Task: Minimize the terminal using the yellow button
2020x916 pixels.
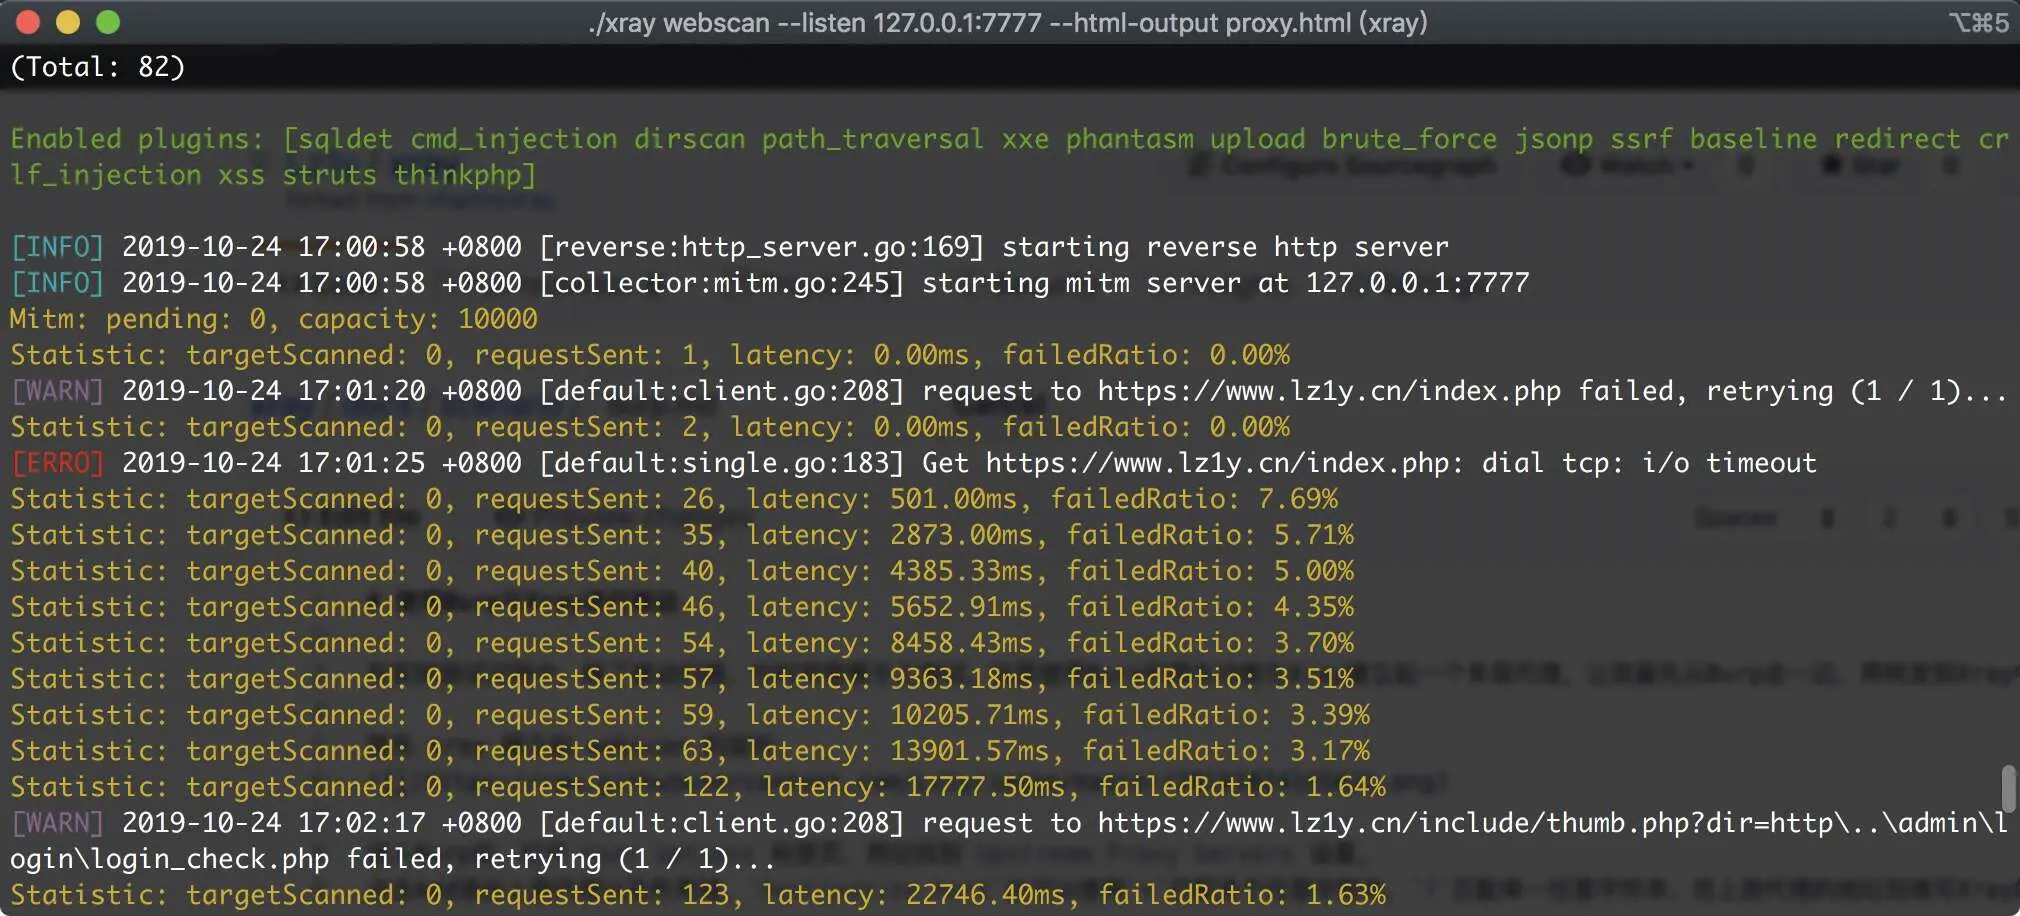Action: pyautogui.click(x=68, y=22)
